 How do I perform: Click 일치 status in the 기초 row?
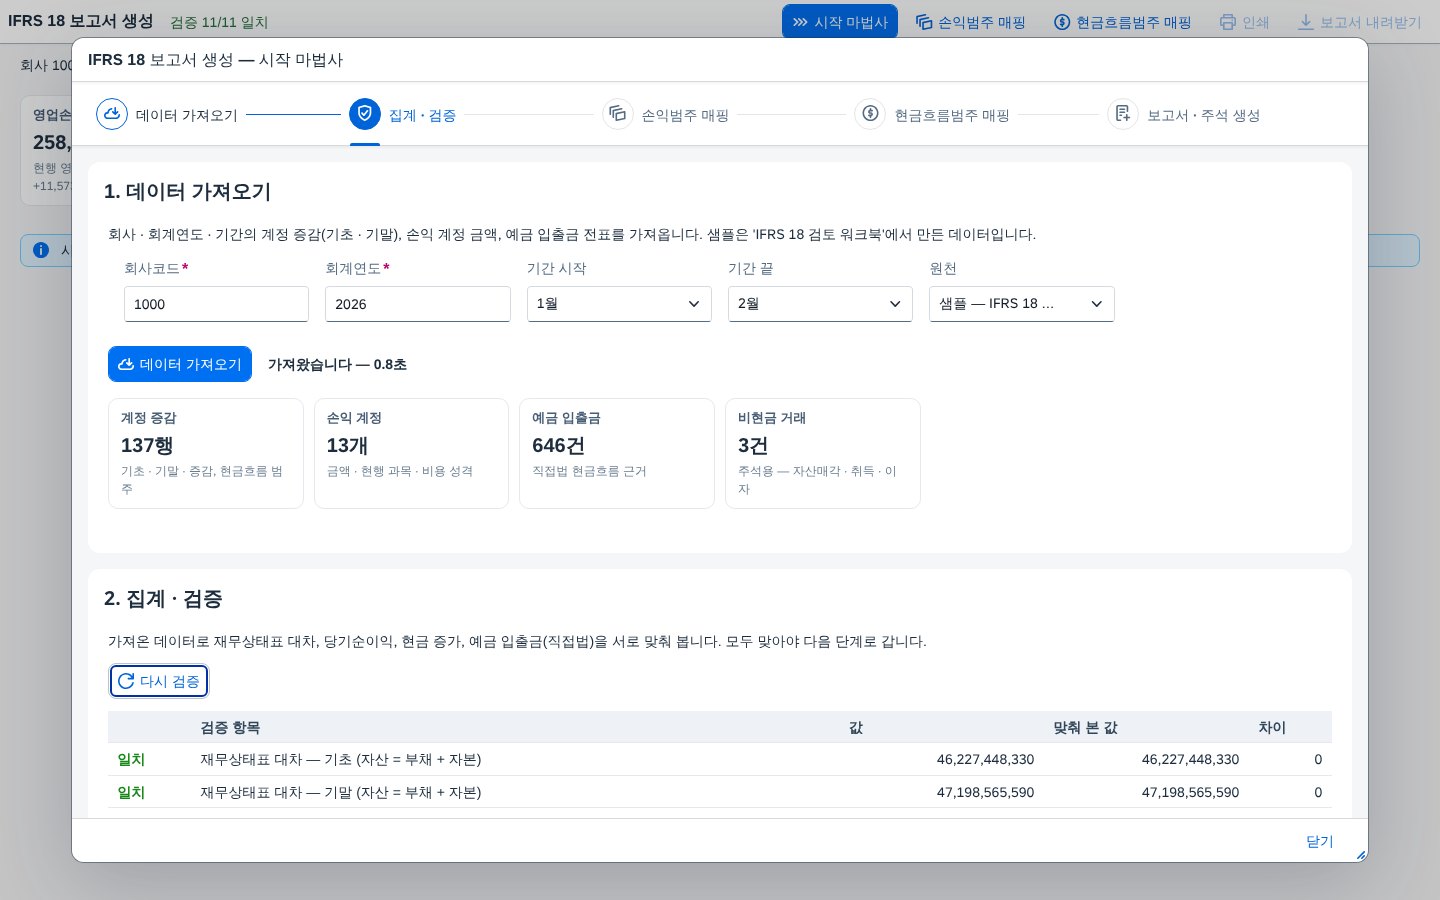coord(131,759)
